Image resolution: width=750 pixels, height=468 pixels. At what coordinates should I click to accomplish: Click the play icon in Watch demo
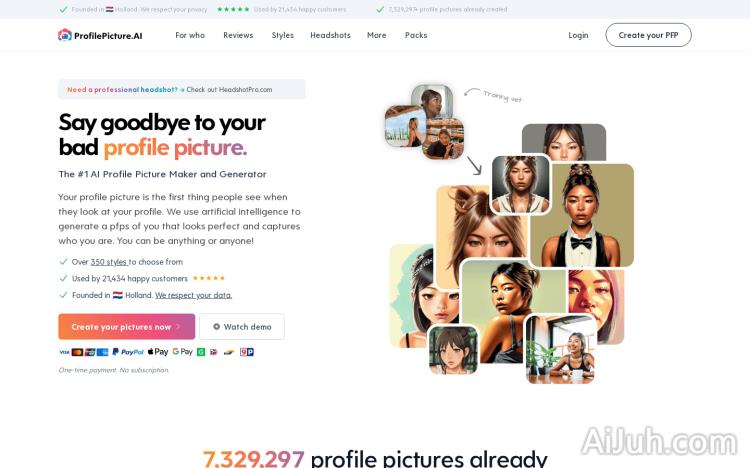pos(216,327)
